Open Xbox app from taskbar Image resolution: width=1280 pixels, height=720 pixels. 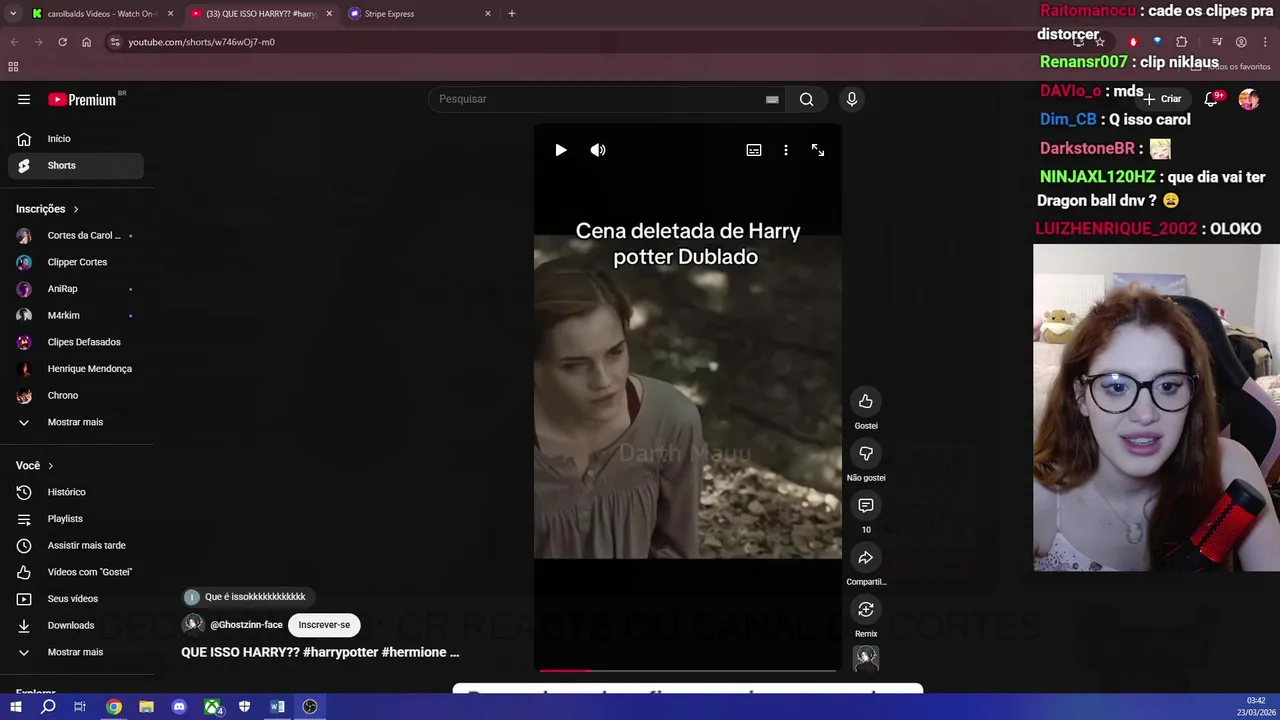(213, 707)
